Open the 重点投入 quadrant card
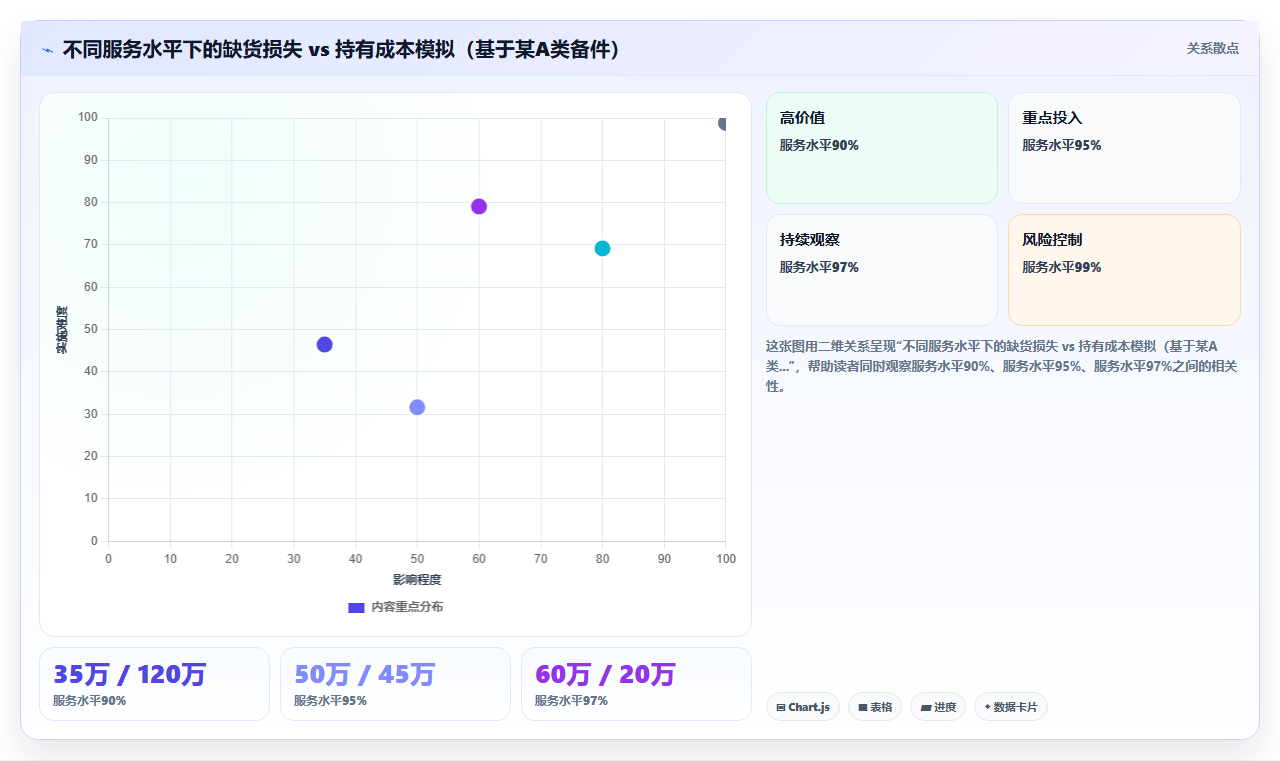Viewport: 1280px width, 761px height. click(1124, 148)
